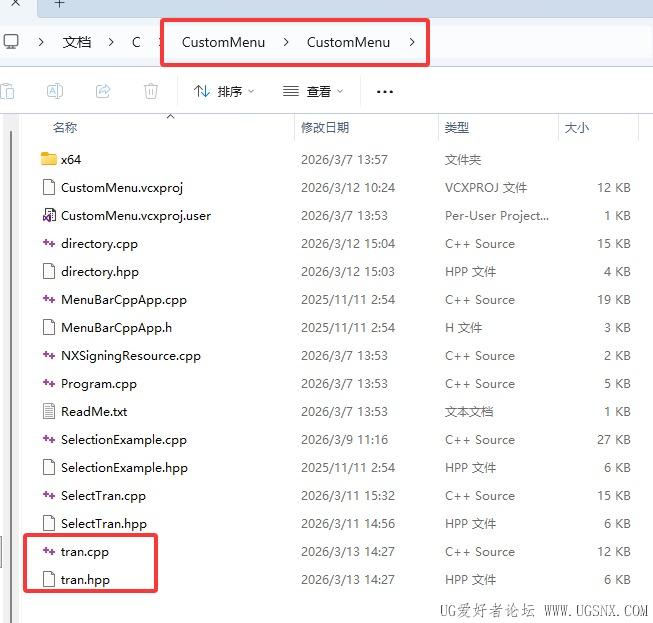Click the 文本文档 type of ReadMe.txt
Viewport: 653px width, 623px height.
tap(469, 411)
